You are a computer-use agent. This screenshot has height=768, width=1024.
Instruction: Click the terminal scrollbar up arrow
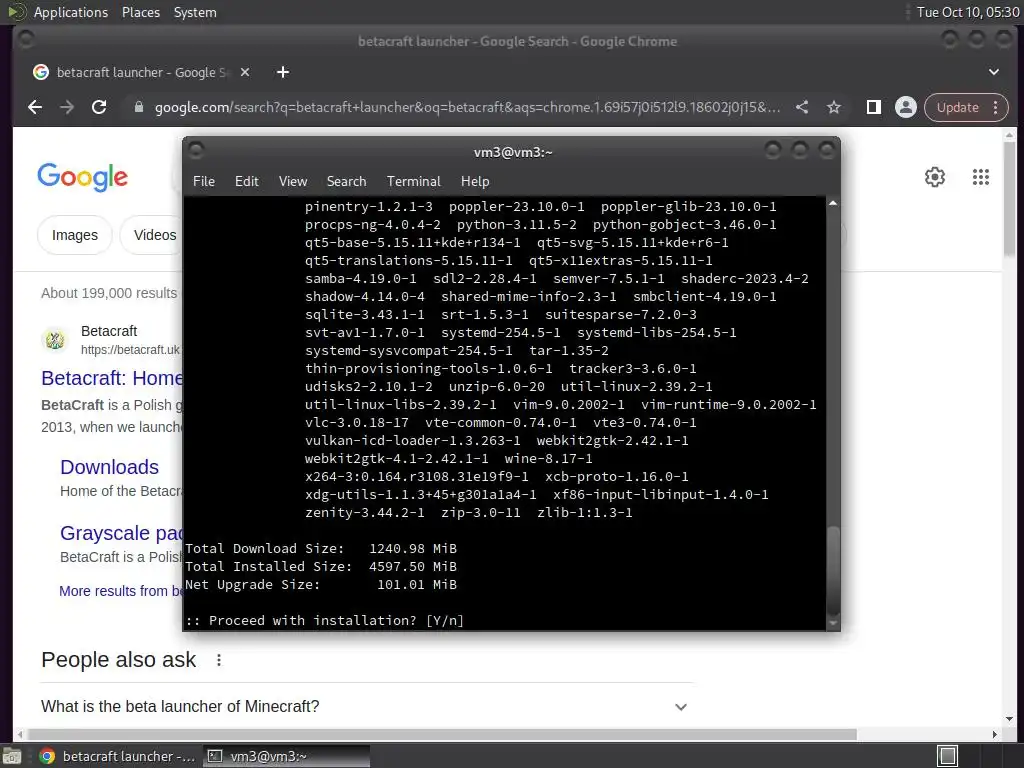[833, 204]
